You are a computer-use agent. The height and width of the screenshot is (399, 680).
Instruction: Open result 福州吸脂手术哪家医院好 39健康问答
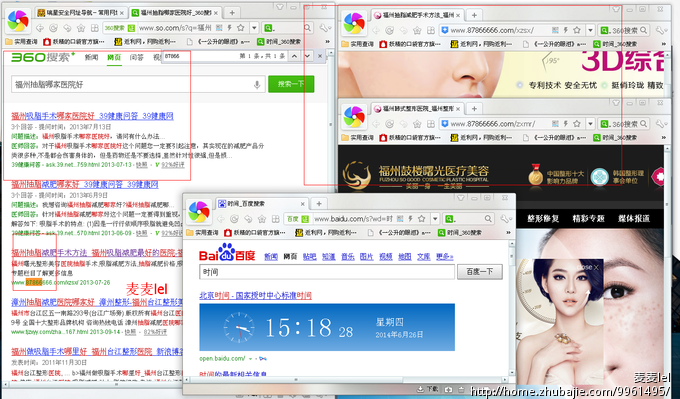(92, 116)
